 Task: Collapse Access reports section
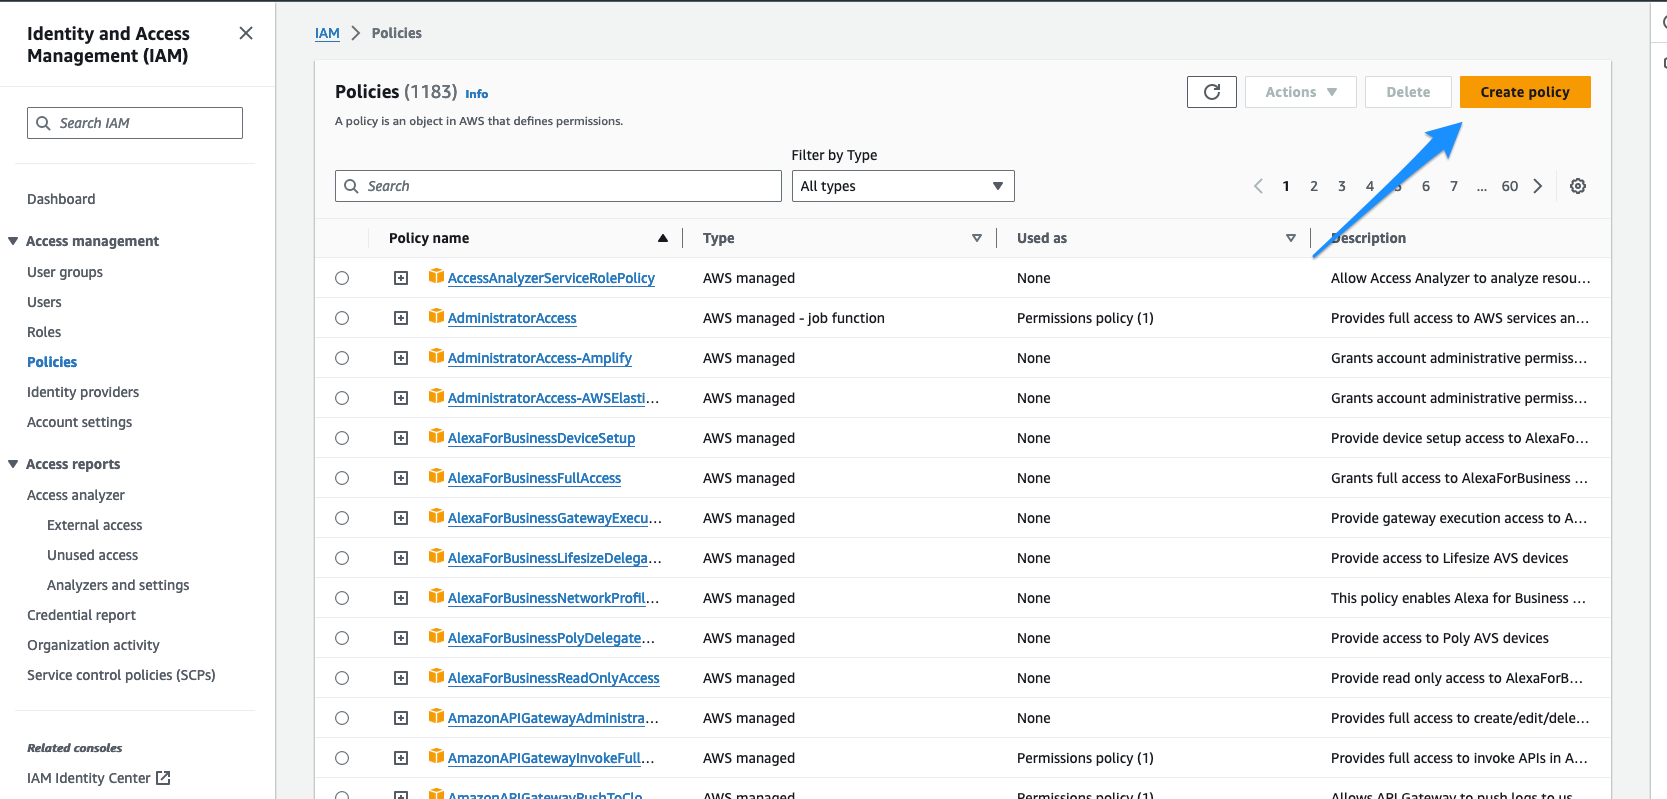[13, 464]
